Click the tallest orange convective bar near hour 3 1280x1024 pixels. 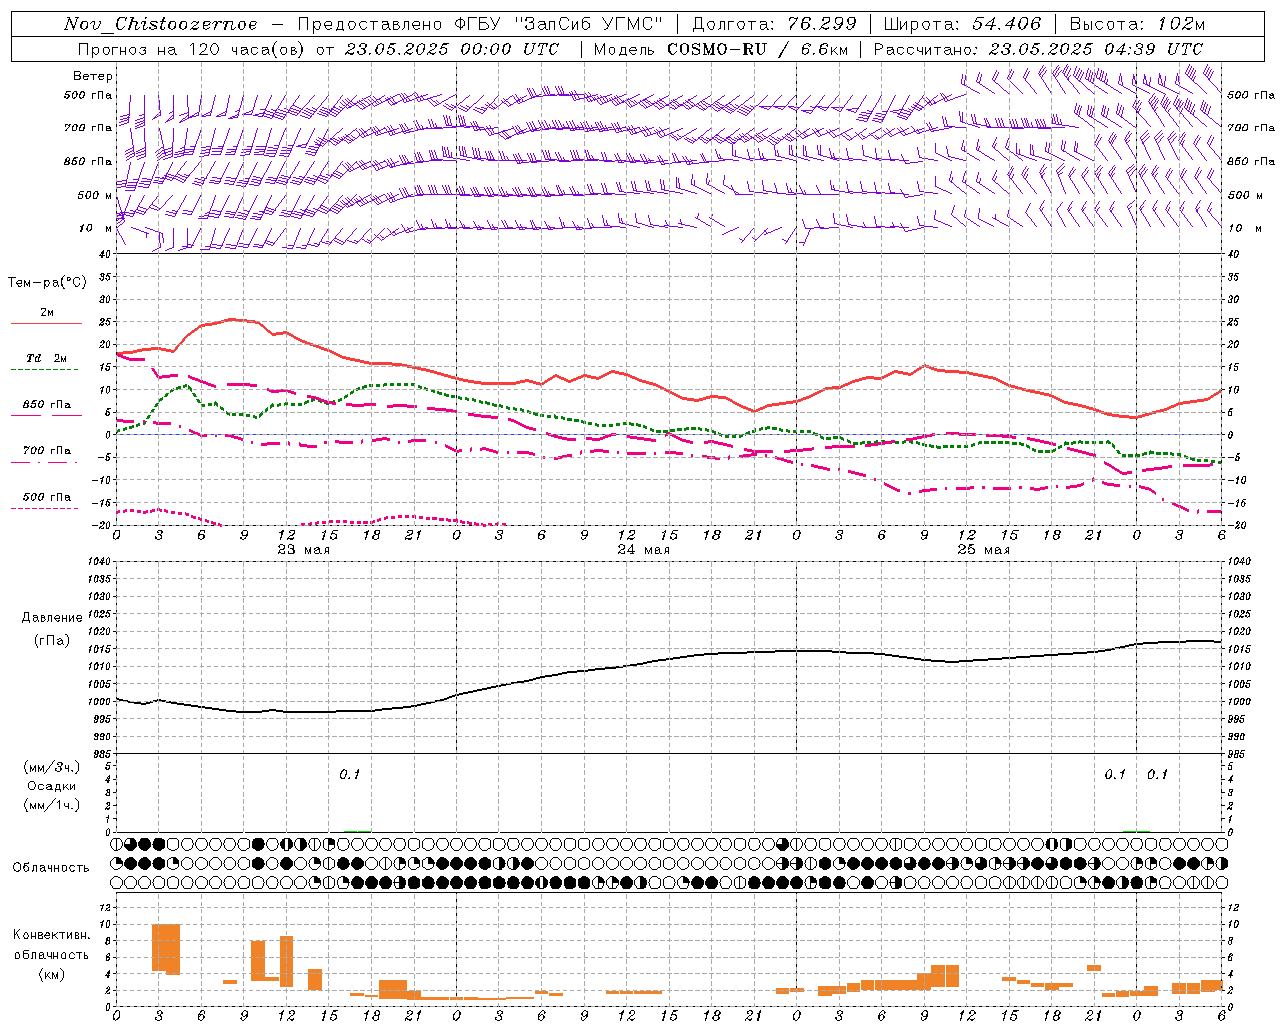pyautogui.click(x=166, y=948)
